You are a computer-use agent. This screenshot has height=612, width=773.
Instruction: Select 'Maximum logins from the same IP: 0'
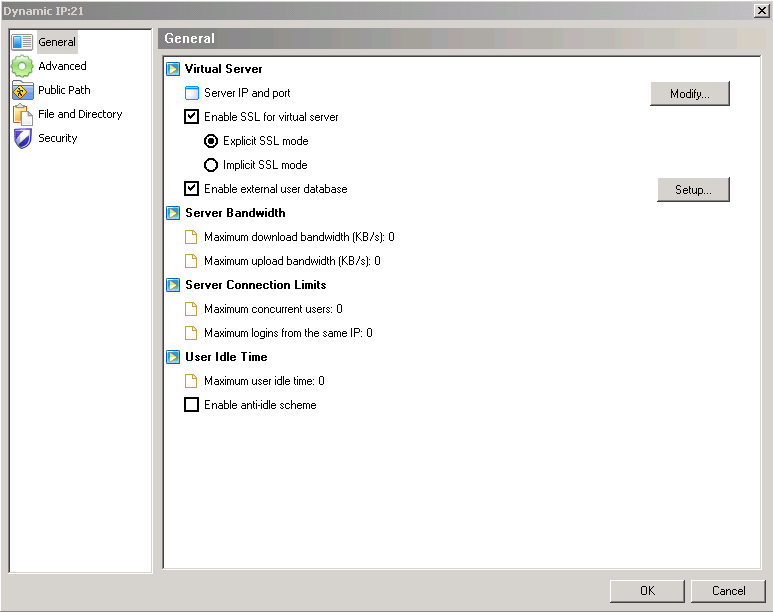pos(288,333)
